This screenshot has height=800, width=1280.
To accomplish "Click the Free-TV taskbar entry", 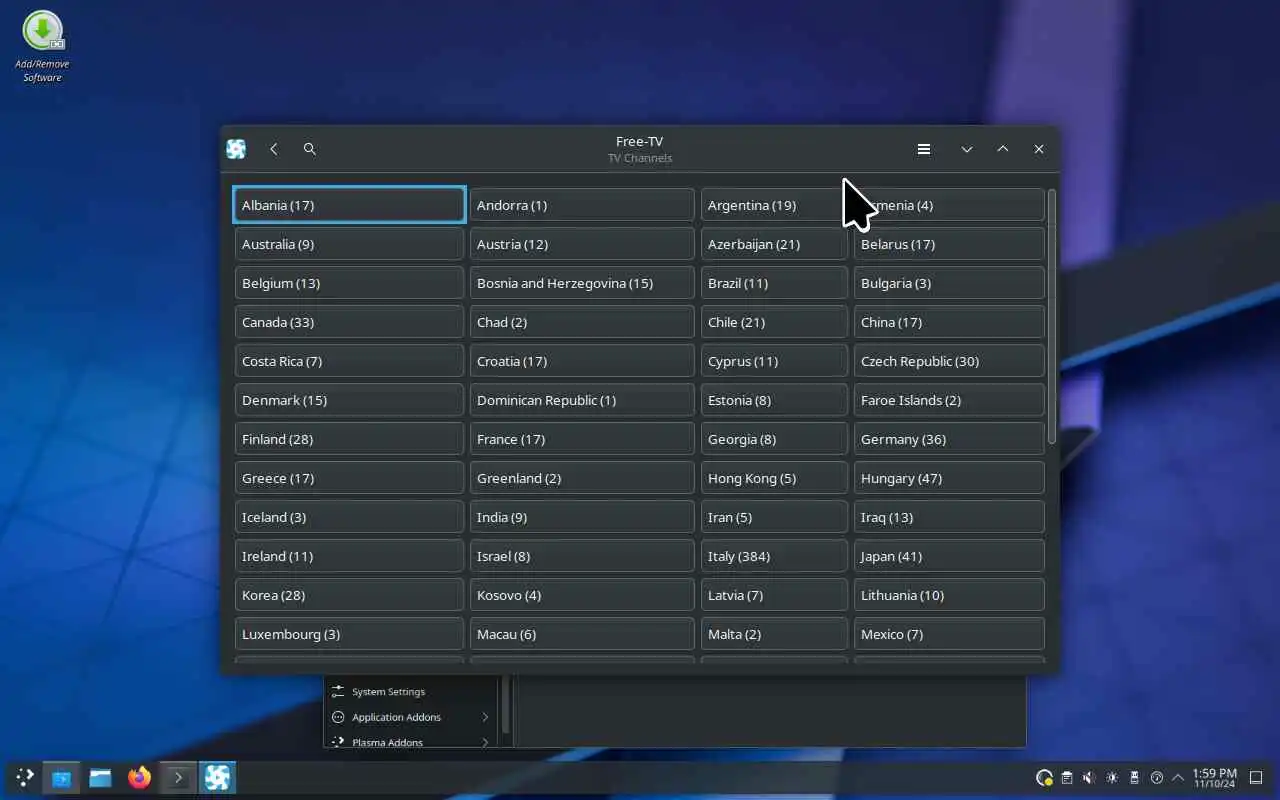I will 217,777.
